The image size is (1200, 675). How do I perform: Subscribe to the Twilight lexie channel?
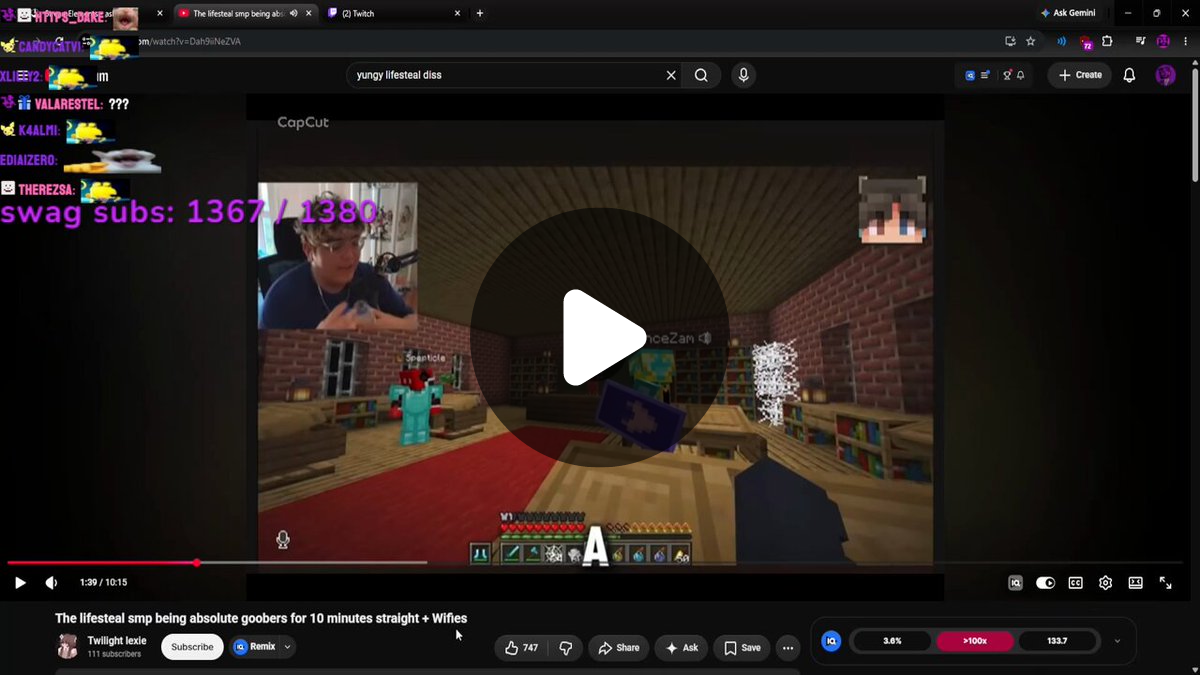pos(192,647)
